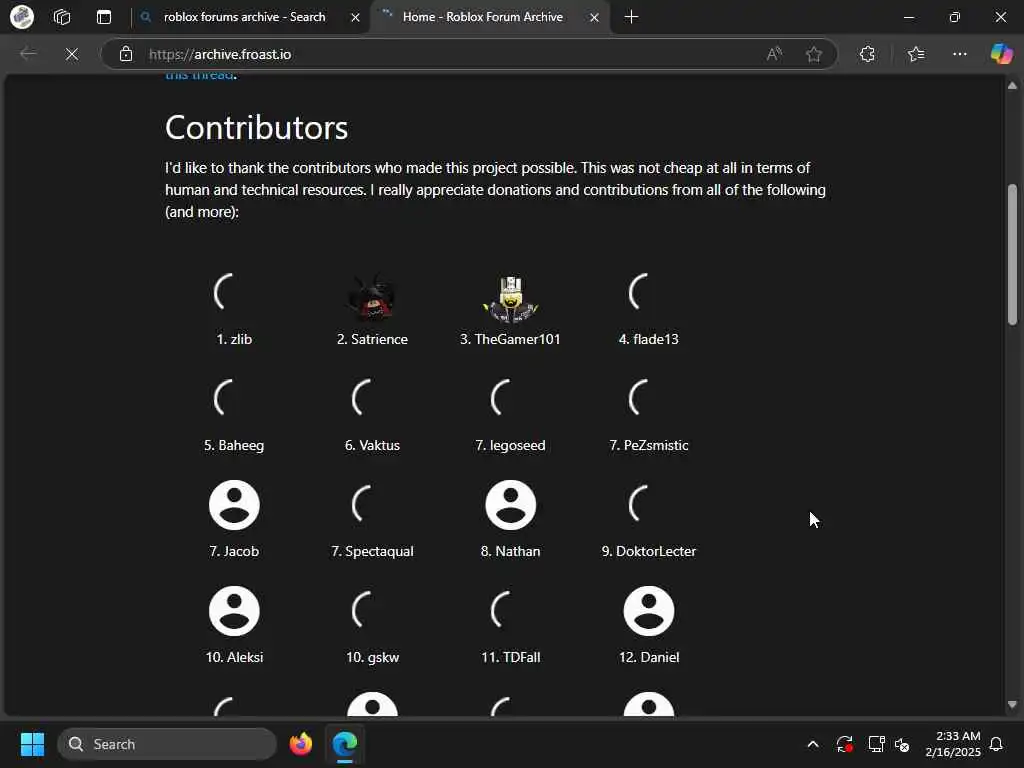Image resolution: width=1024 pixels, height=768 pixels.
Task: Click the Edge profile avatar icon
Action: (x=22, y=17)
